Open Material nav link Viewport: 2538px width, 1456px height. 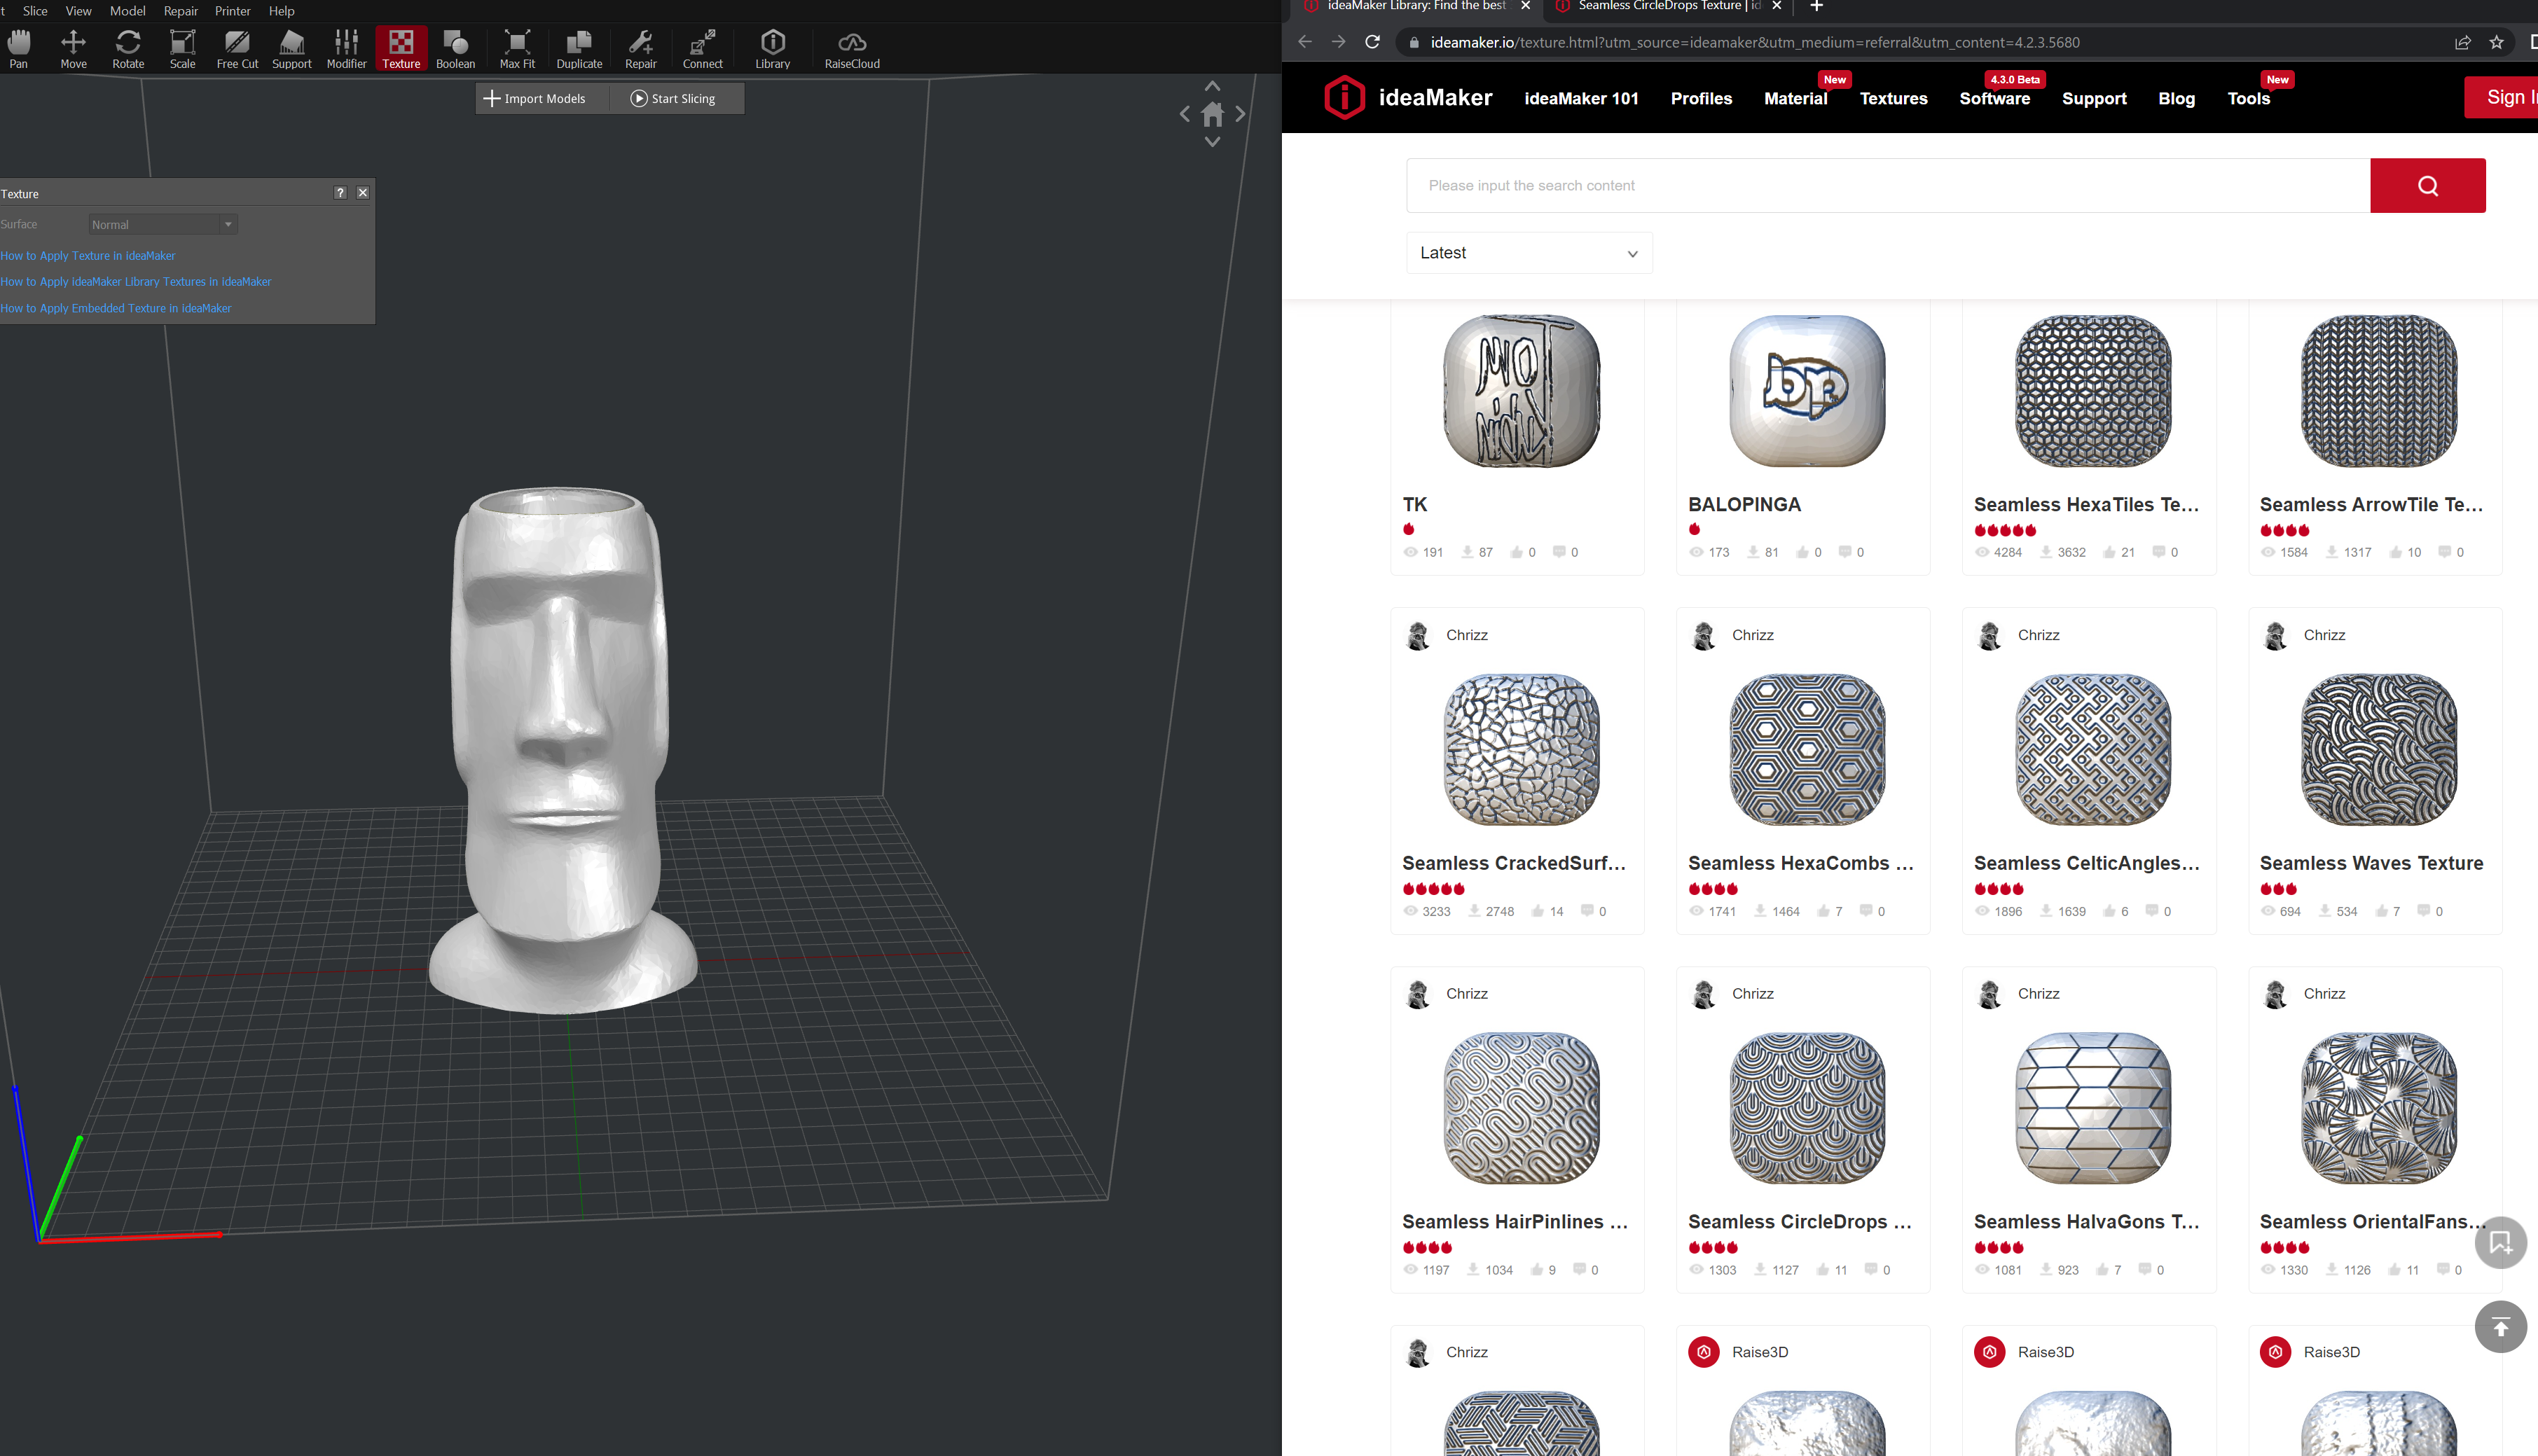[x=1795, y=98]
